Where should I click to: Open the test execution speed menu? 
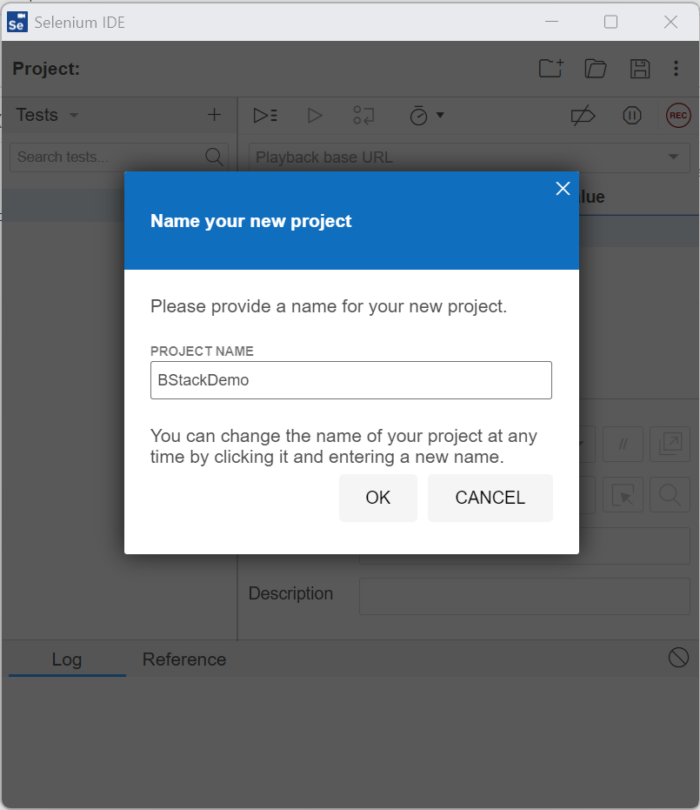coord(424,115)
